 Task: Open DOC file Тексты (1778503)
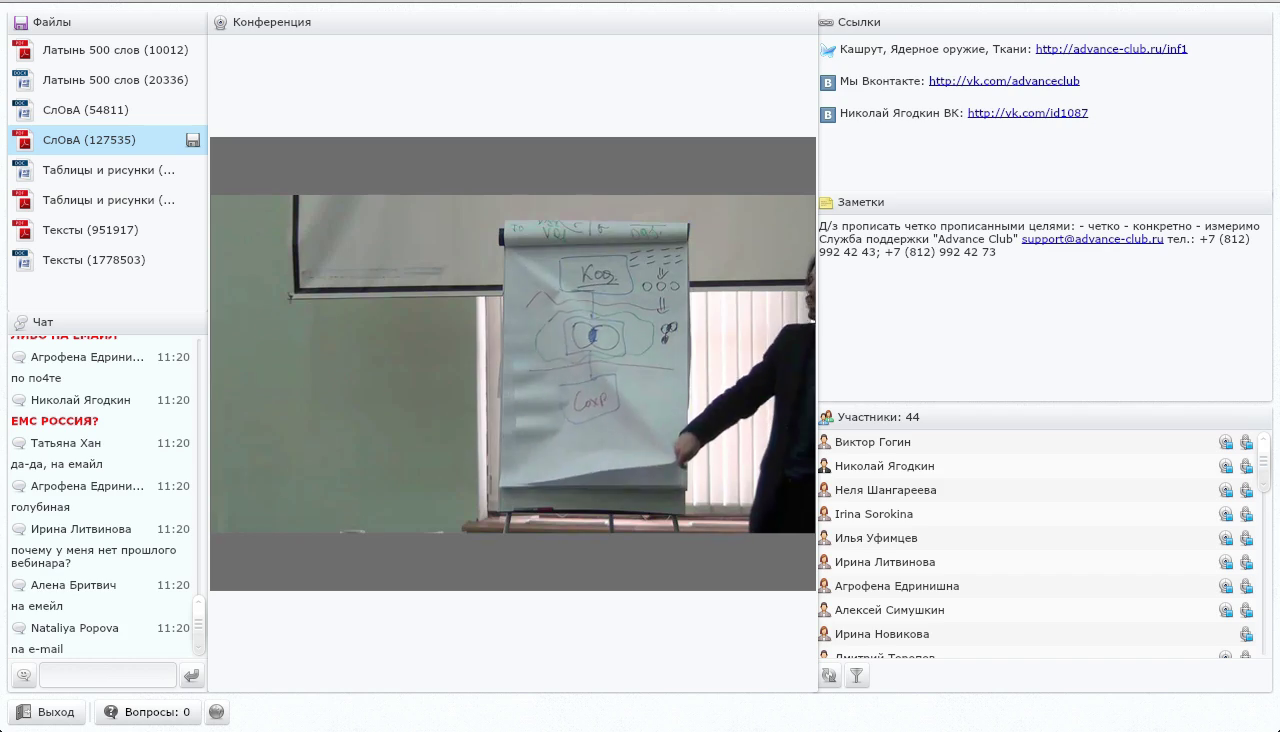(107, 260)
